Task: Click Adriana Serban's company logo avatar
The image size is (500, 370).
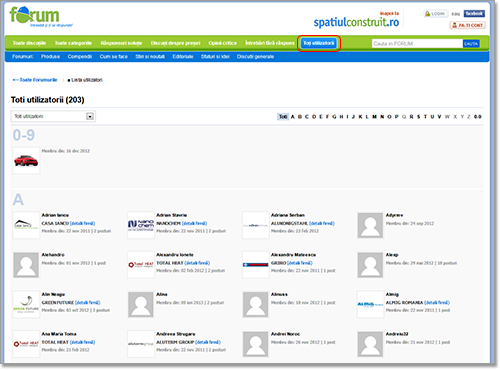Action: pyautogui.click(x=256, y=225)
